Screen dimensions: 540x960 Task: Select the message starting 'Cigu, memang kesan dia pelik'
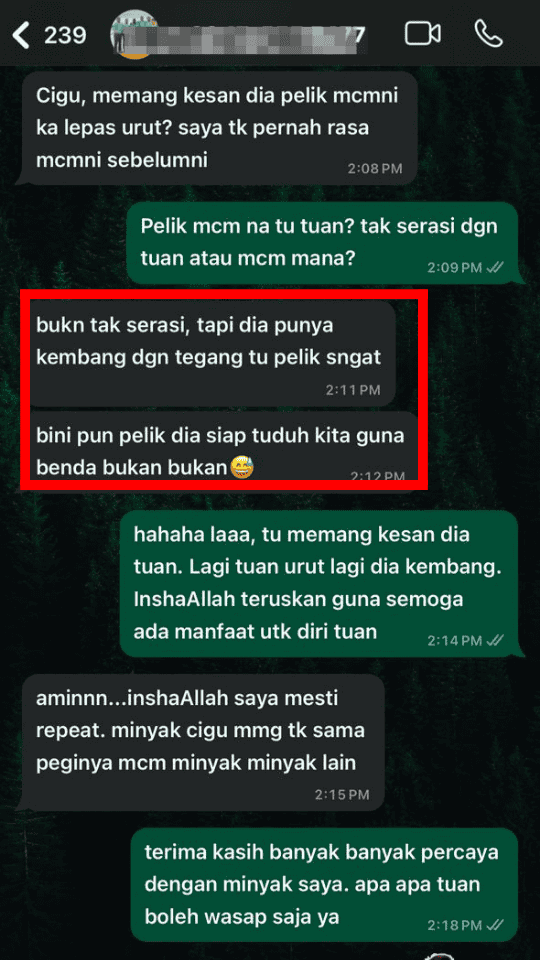click(219, 129)
